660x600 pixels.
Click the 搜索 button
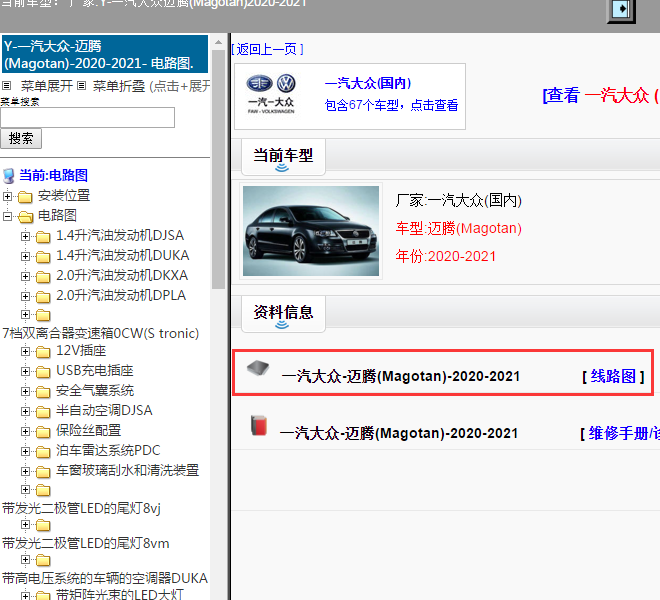[21, 139]
